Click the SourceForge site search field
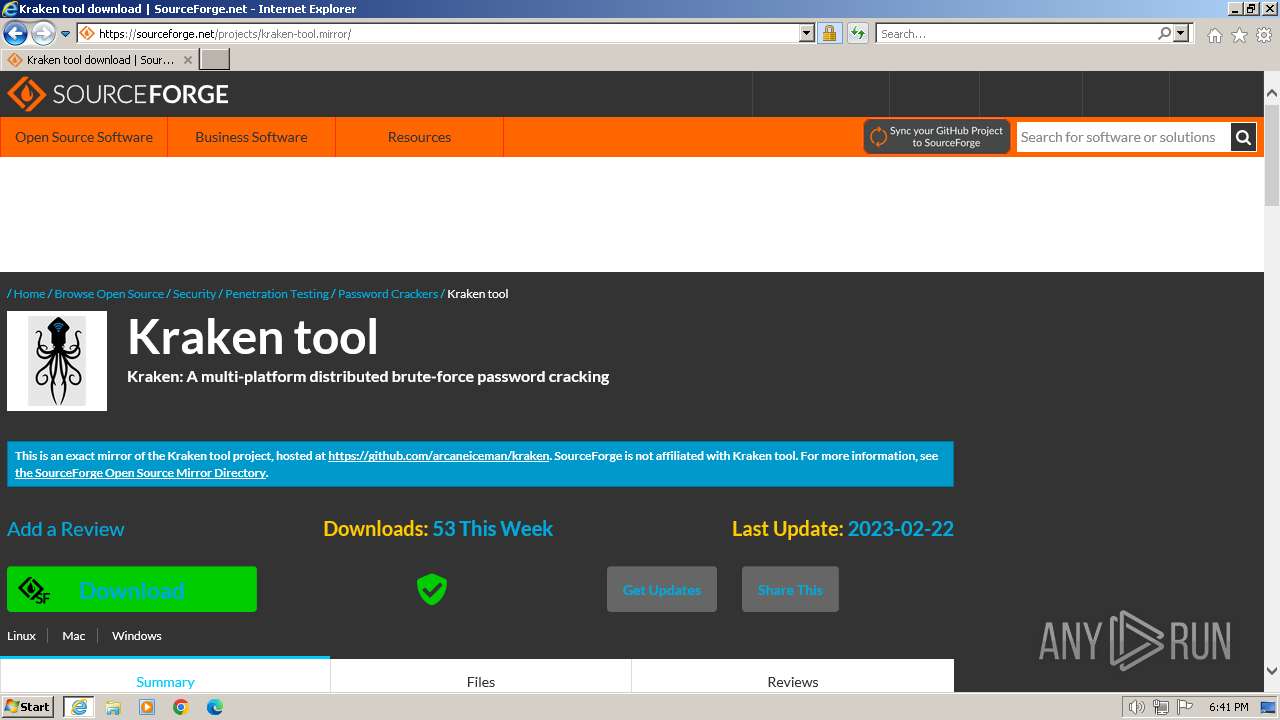Image resolution: width=1280 pixels, height=720 pixels. click(x=1124, y=137)
